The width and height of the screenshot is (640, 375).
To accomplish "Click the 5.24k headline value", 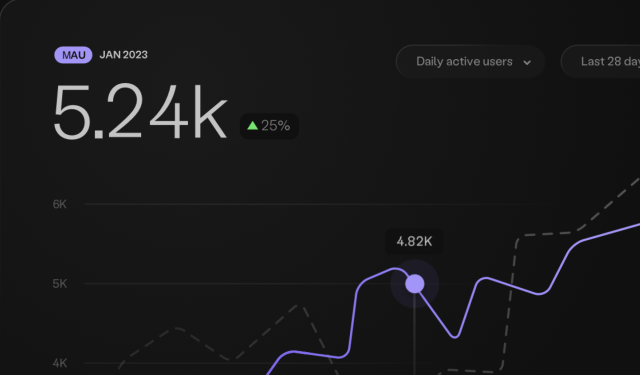I will coord(140,112).
